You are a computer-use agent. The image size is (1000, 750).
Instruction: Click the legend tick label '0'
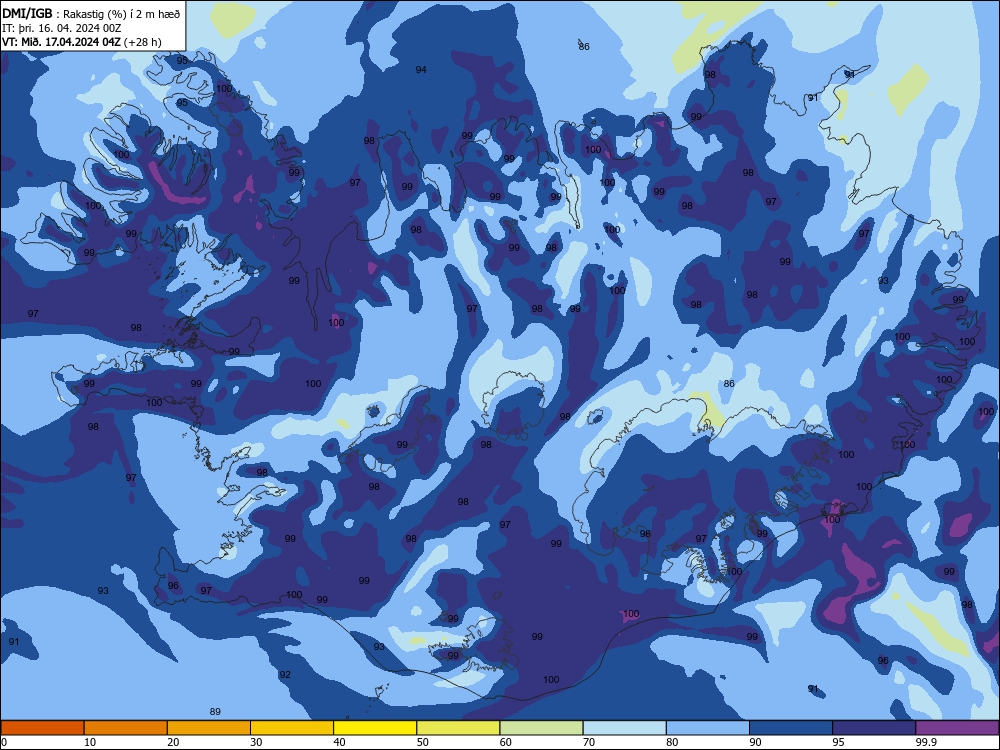click(x=4, y=742)
